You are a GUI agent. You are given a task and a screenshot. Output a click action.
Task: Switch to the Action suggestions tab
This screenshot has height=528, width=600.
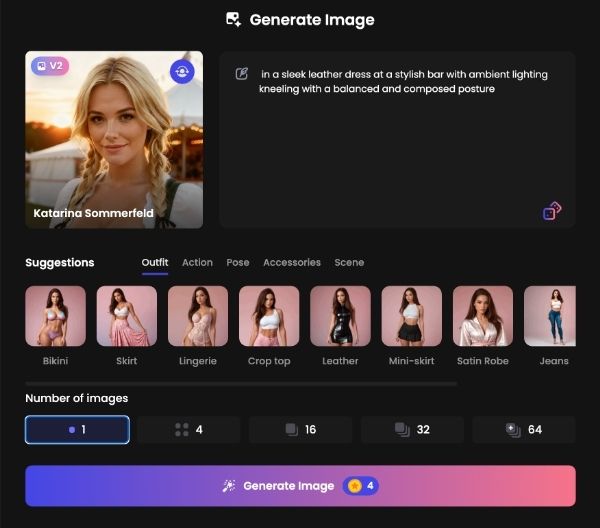pos(197,262)
